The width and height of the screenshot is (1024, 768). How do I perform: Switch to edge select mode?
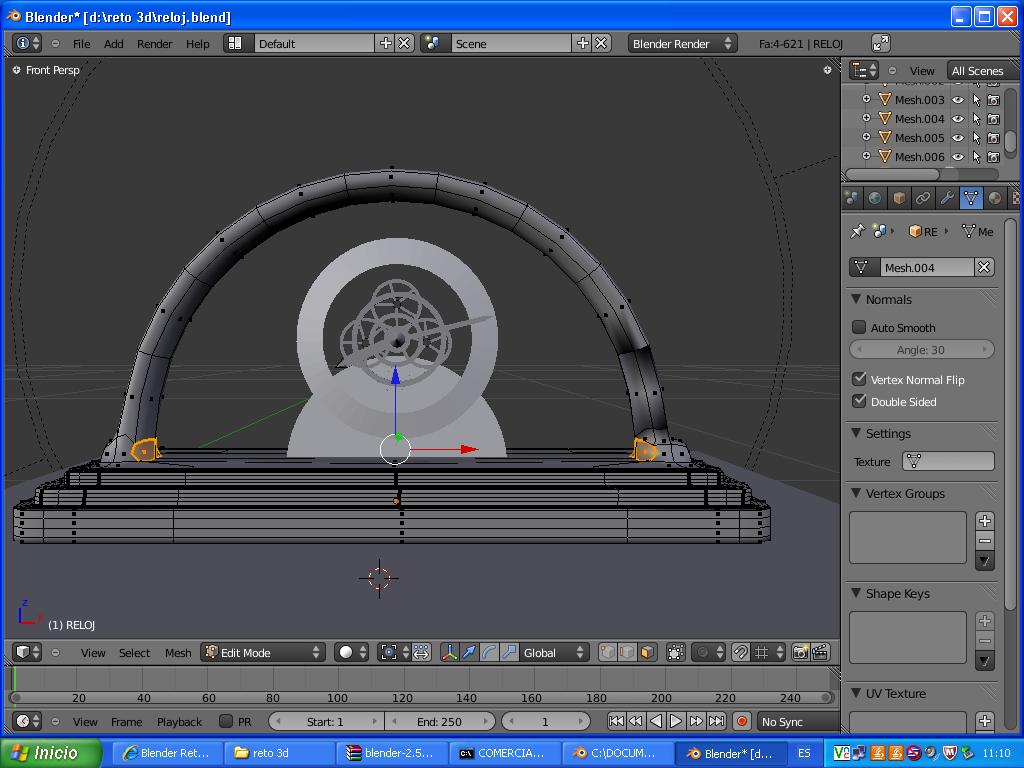pos(627,652)
